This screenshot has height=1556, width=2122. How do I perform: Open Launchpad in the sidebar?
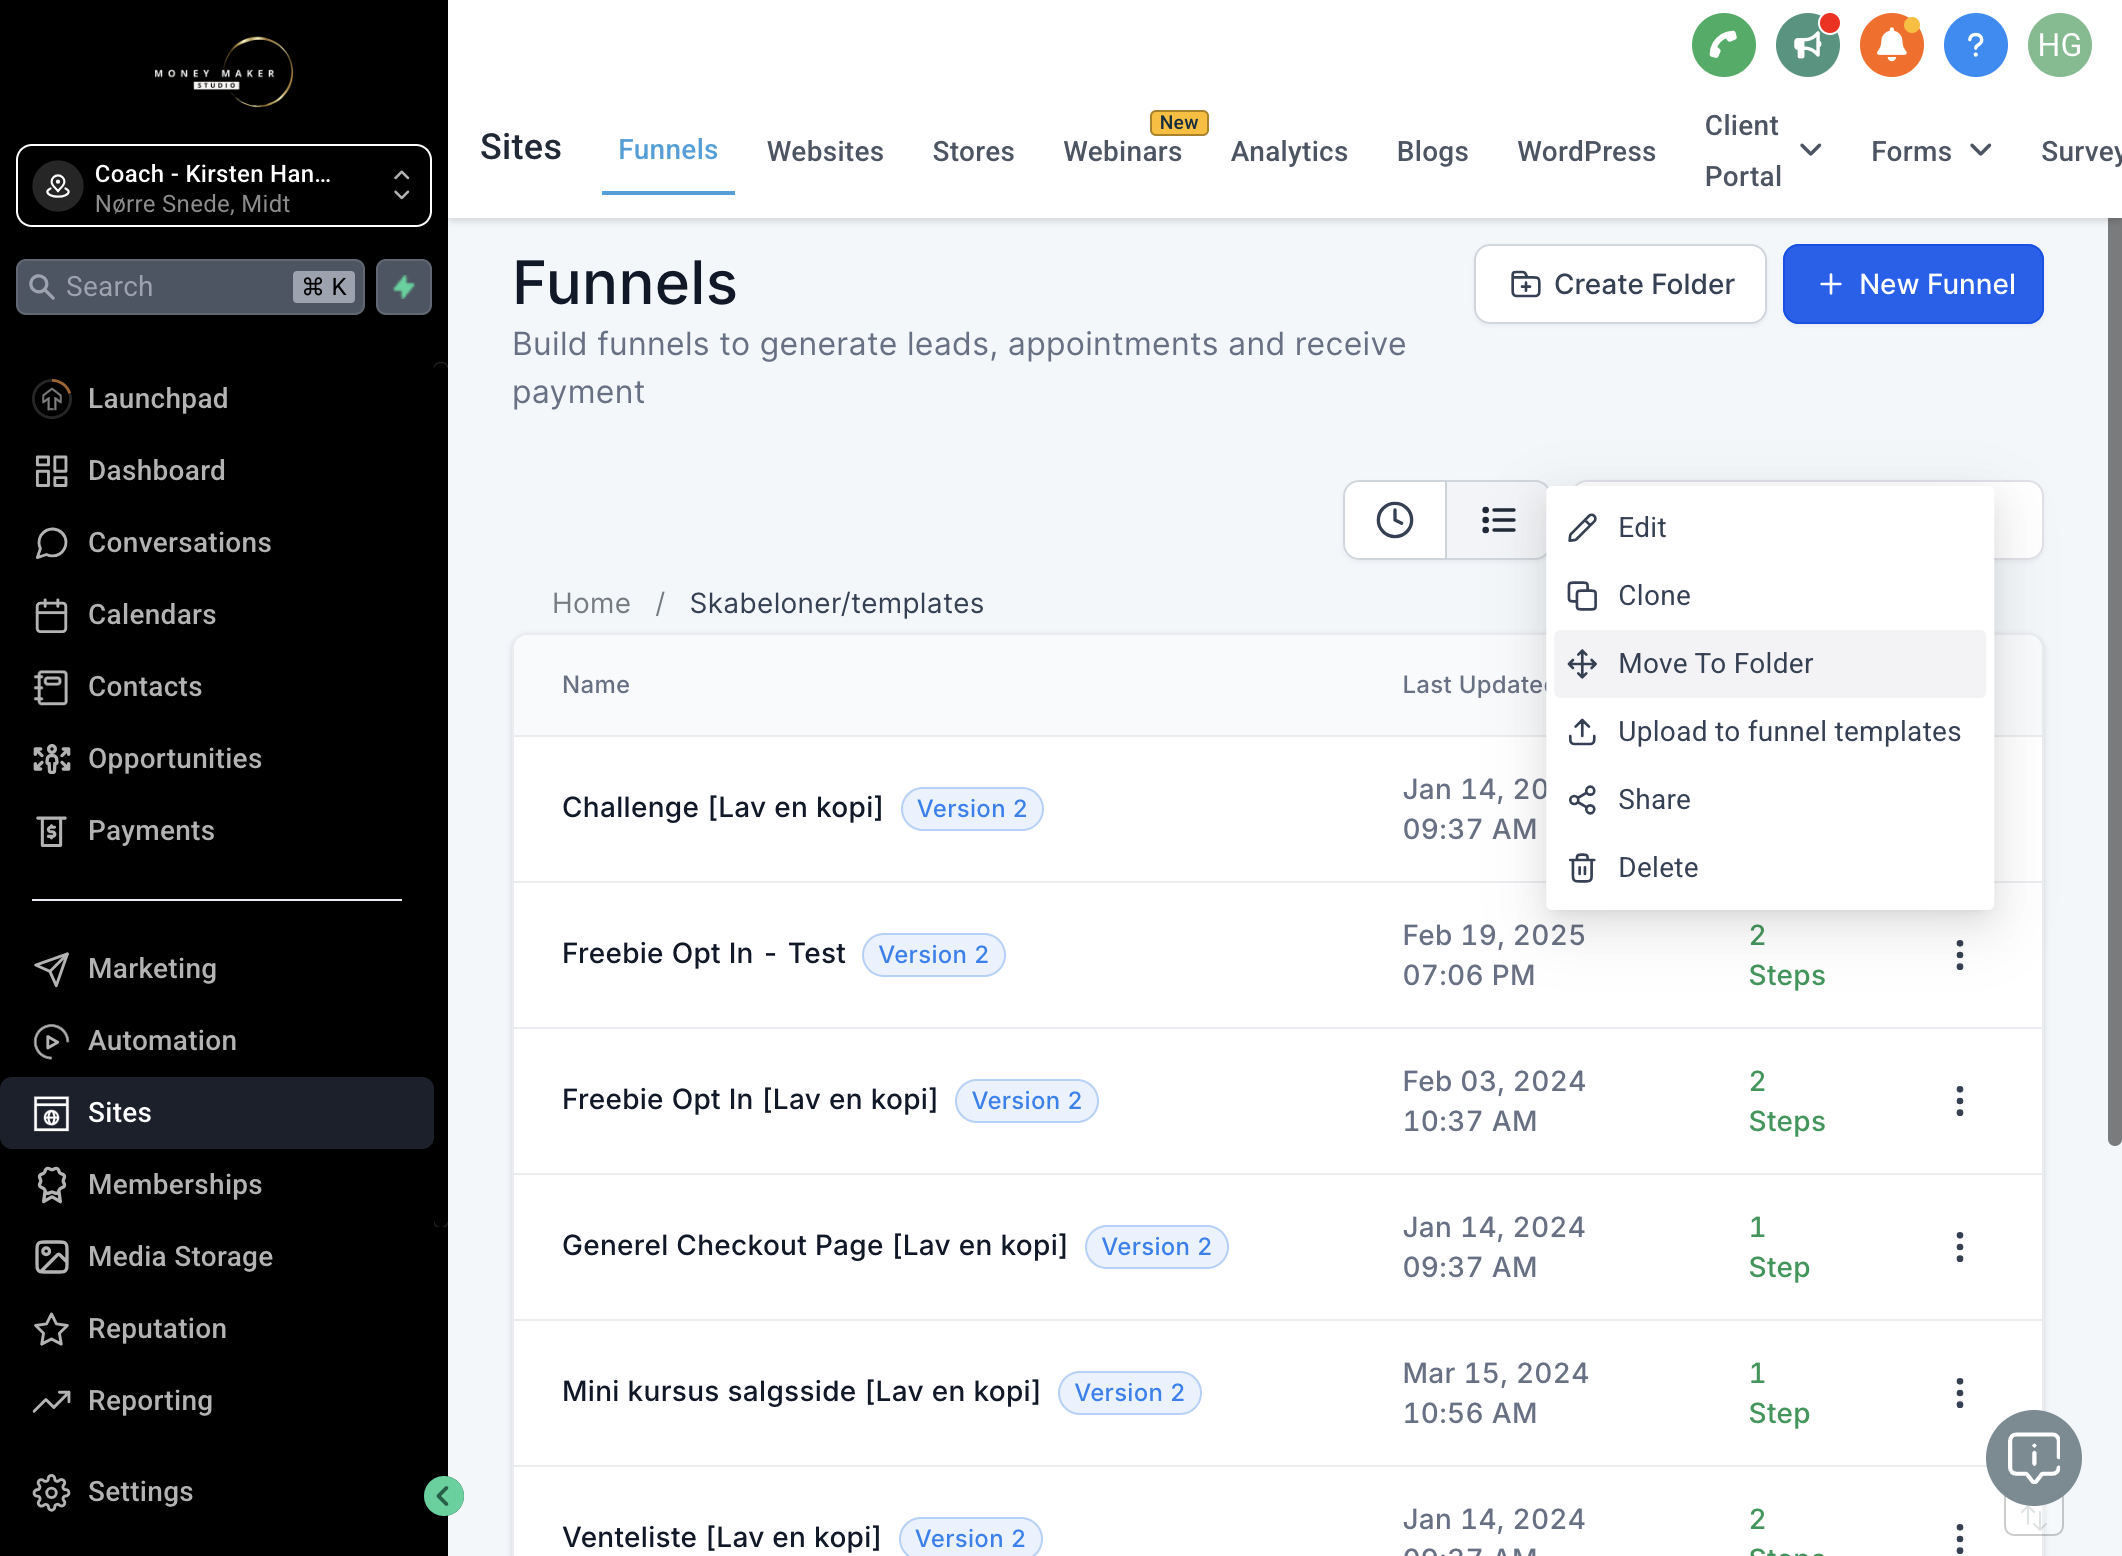(158, 398)
